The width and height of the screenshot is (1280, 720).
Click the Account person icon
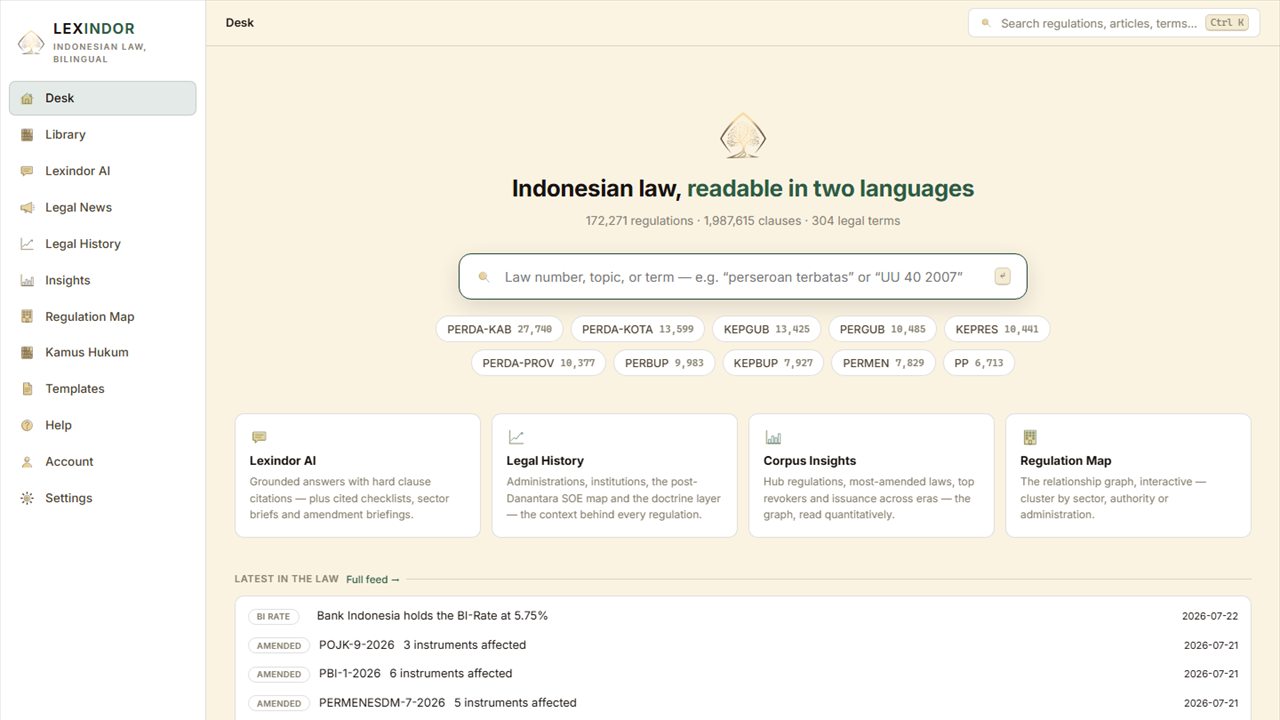(x=27, y=462)
